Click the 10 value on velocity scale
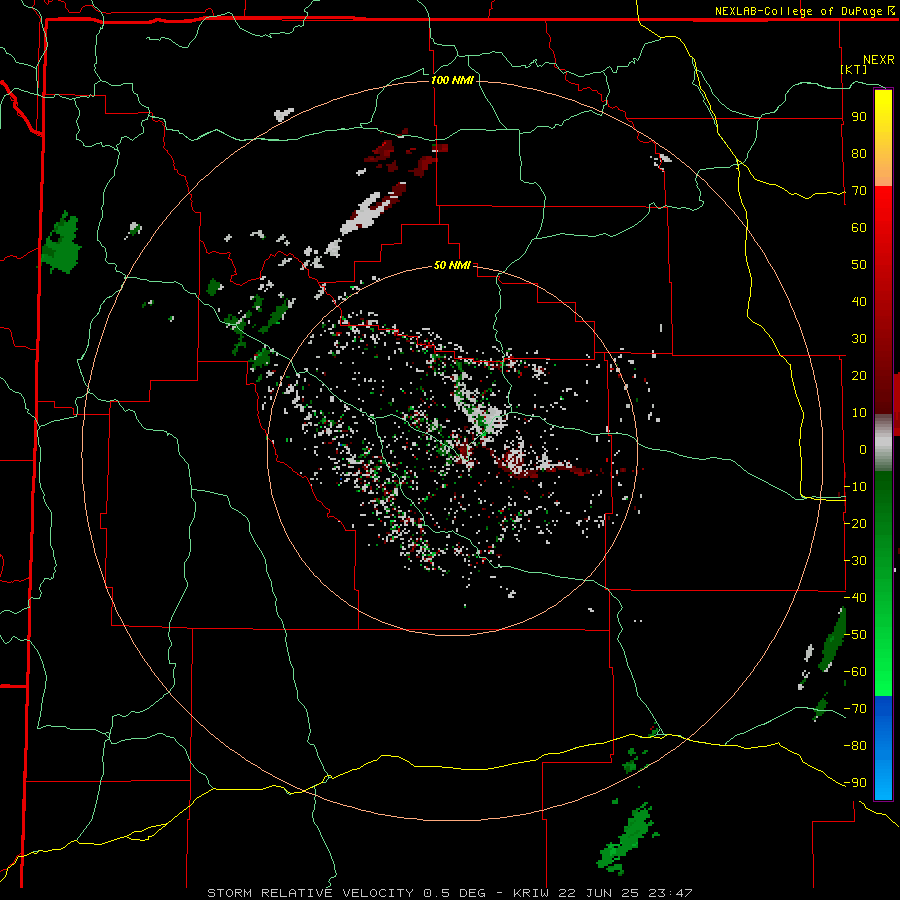This screenshot has width=900, height=900. (859, 413)
